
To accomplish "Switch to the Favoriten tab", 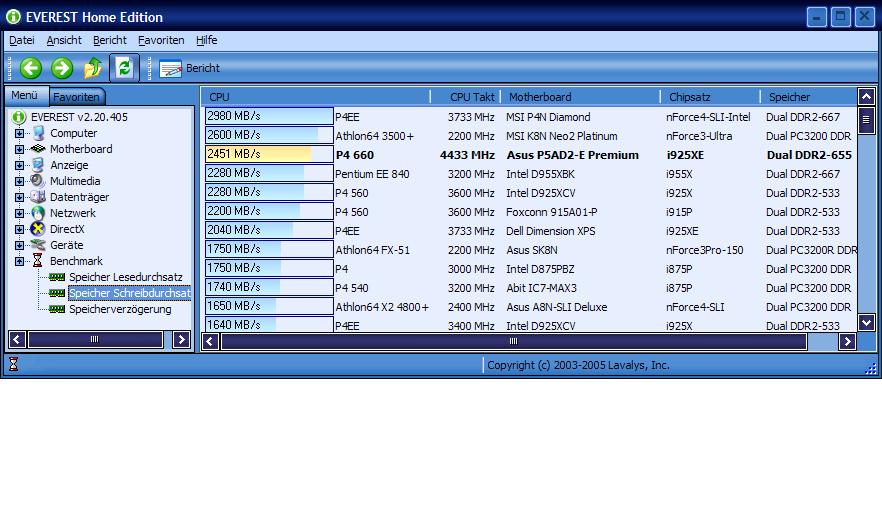I will [x=76, y=97].
